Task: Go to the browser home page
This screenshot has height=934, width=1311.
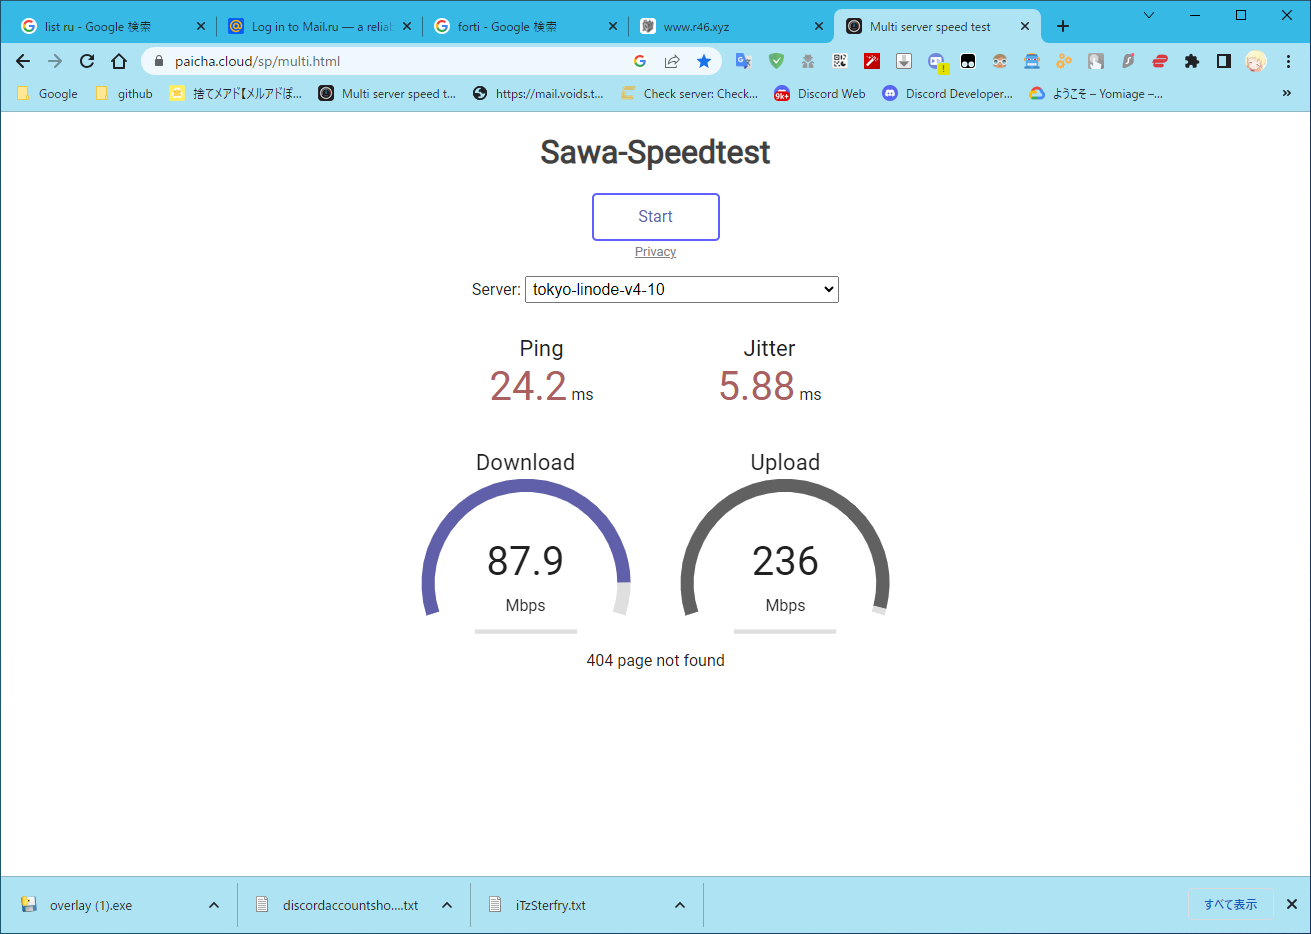Action: click(119, 61)
